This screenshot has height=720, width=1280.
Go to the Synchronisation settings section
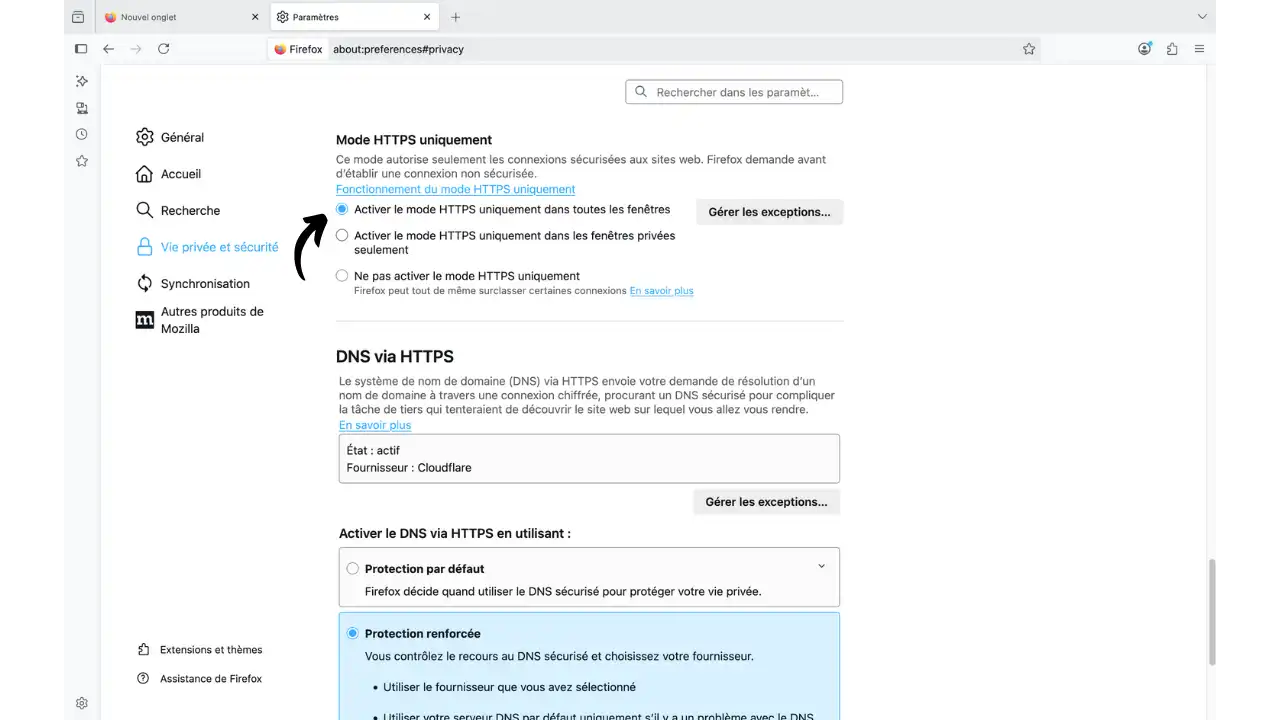pyautogui.click(x=205, y=283)
